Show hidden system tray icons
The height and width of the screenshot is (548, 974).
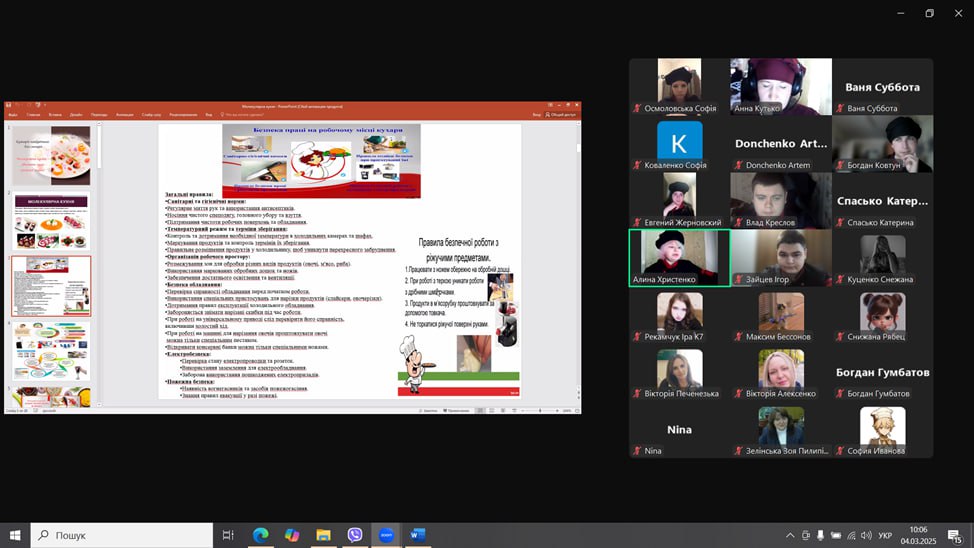790,535
